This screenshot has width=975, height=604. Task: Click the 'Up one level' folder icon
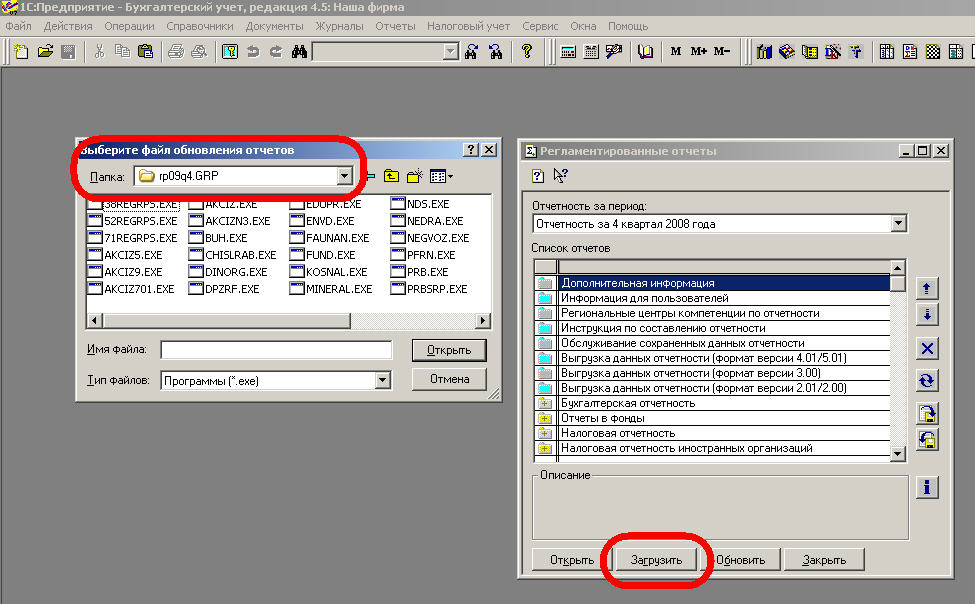pos(390,177)
